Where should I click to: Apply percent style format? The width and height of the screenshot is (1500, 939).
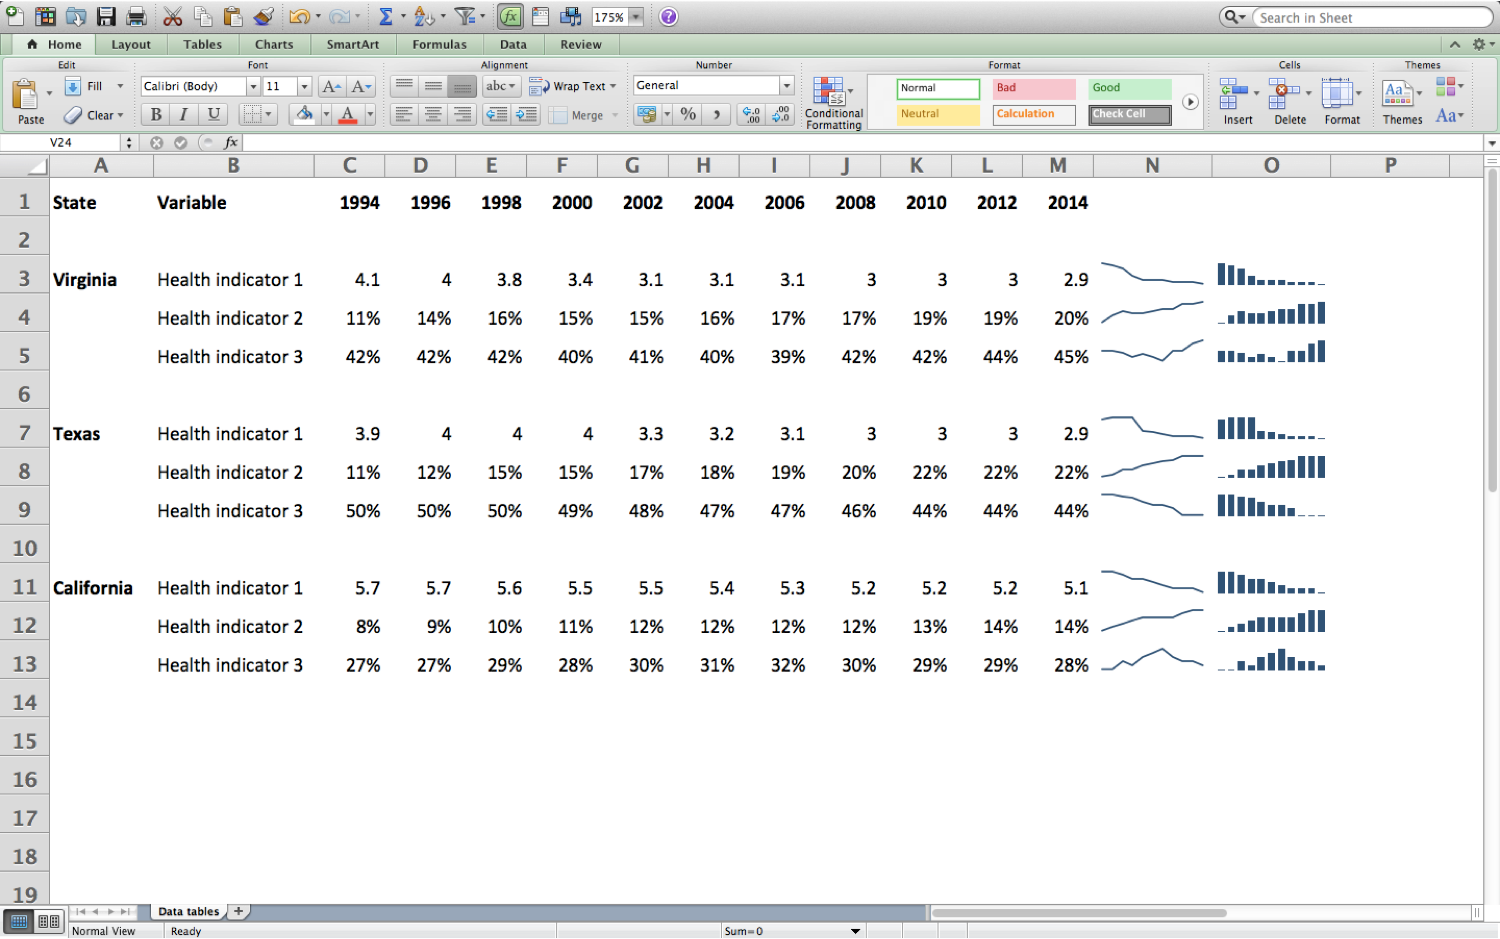click(x=688, y=115)
